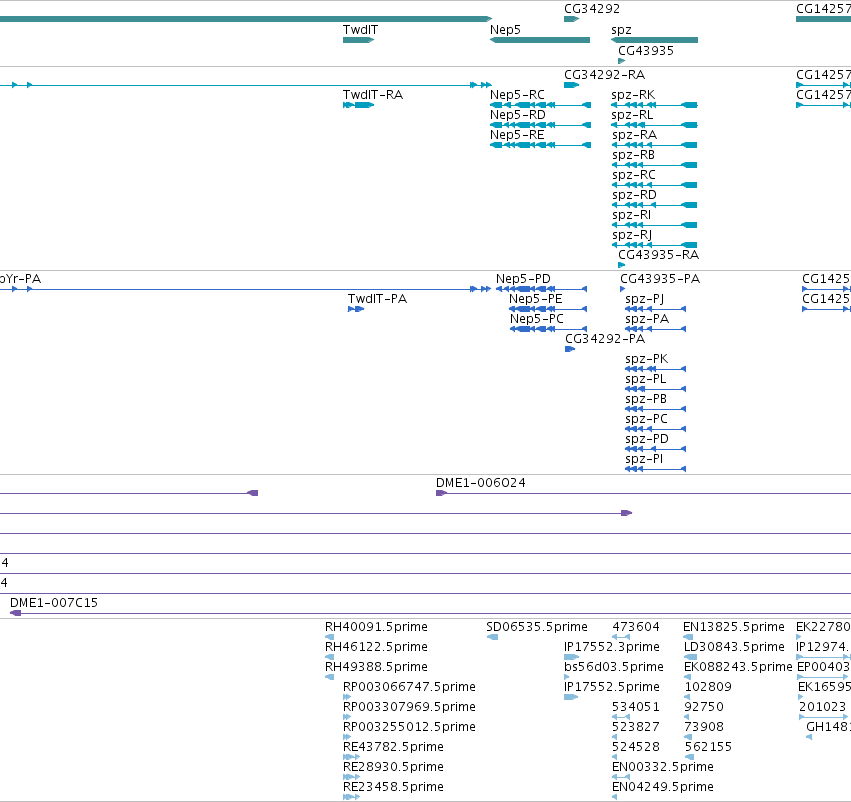Image resolution: width=851 pixels, height=802 pixels.
Task: Open the 473604 feature label
Action: (636, 627)
